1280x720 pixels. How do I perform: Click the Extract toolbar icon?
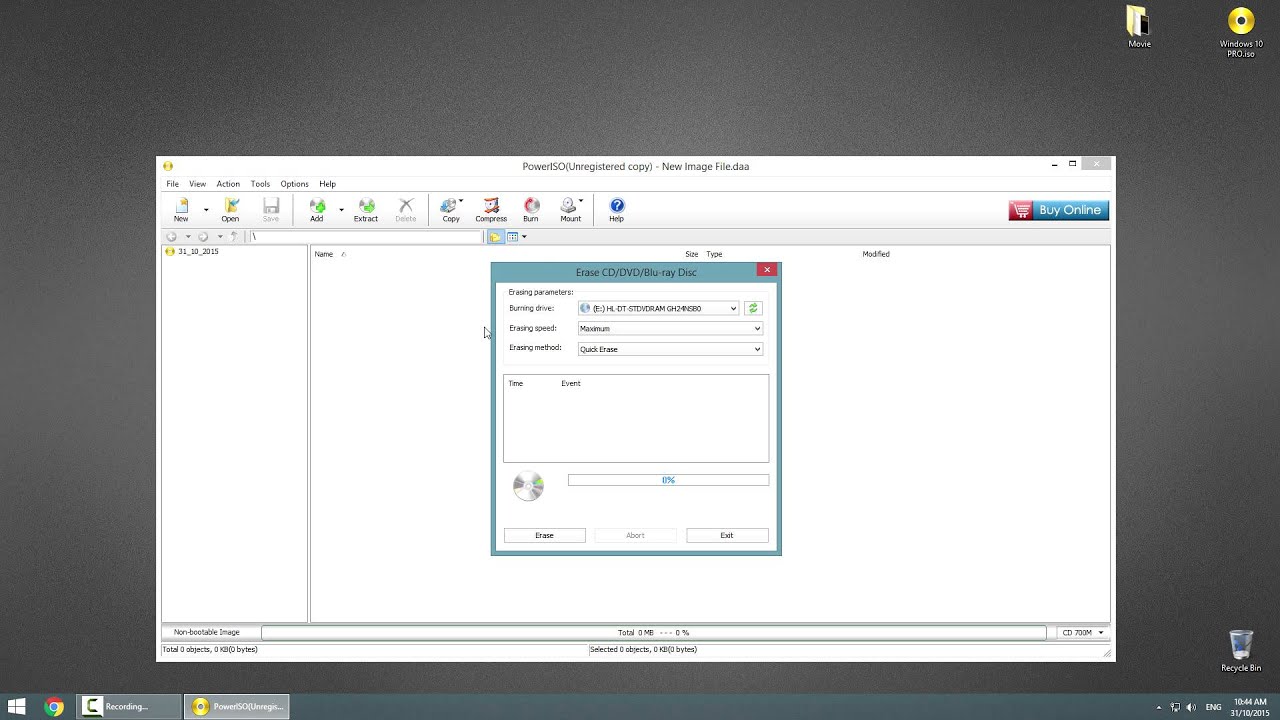(x=366, y=209)
